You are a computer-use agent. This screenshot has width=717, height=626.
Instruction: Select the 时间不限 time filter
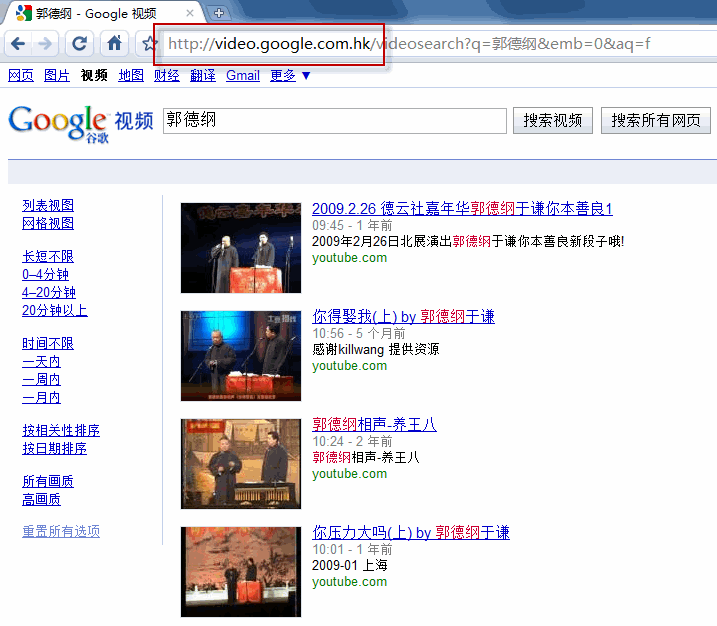48,343
